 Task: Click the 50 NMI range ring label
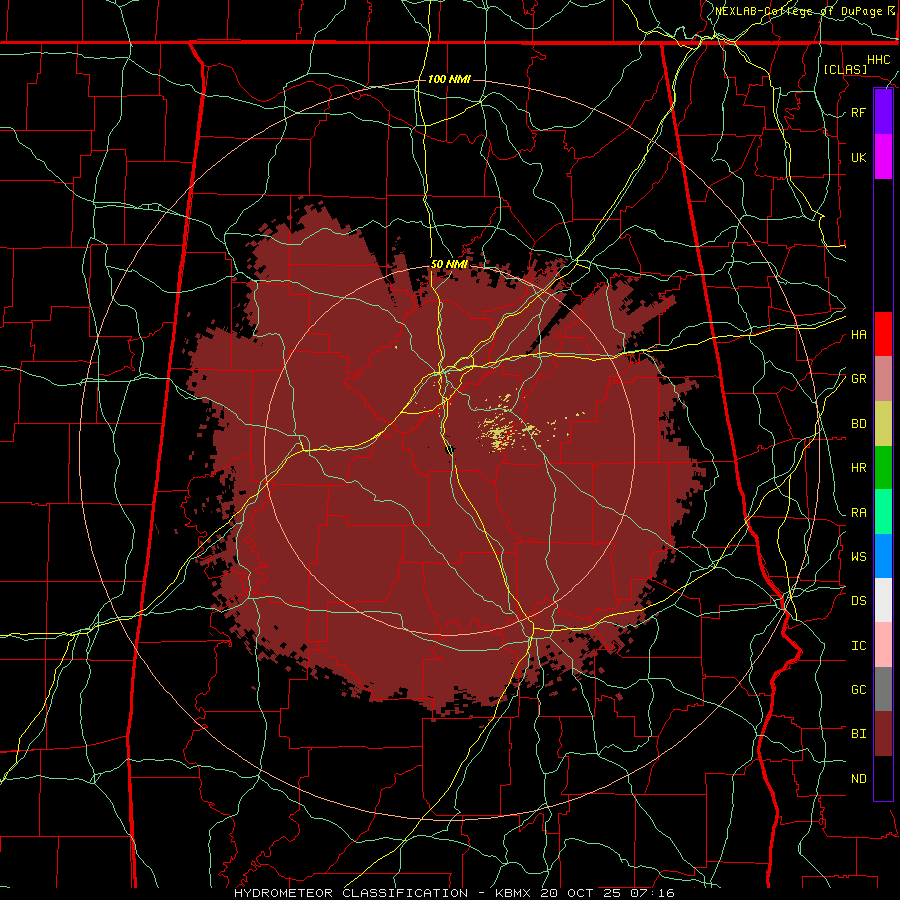click(x=449, y=264)
